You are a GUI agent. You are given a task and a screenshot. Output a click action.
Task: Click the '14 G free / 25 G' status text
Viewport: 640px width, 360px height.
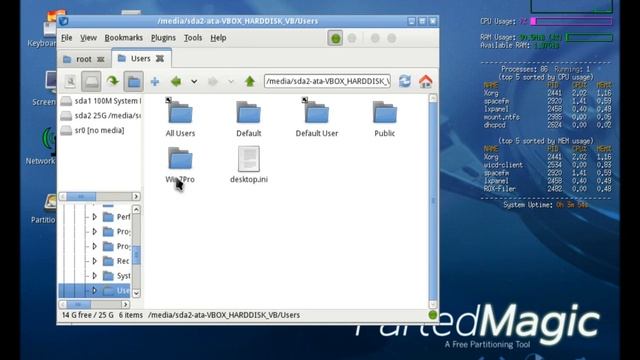[x=88, y=315]
